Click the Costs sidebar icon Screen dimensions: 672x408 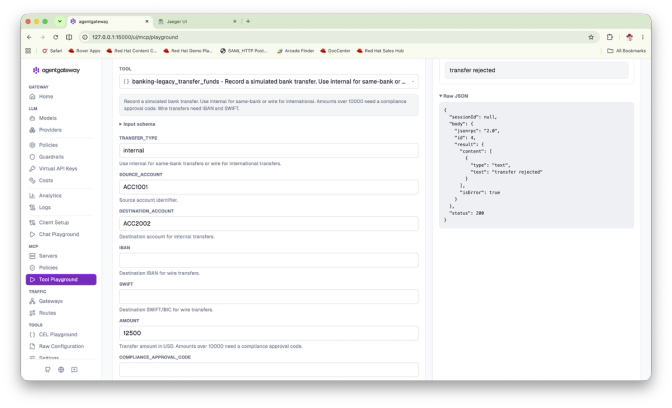[32, 180]
